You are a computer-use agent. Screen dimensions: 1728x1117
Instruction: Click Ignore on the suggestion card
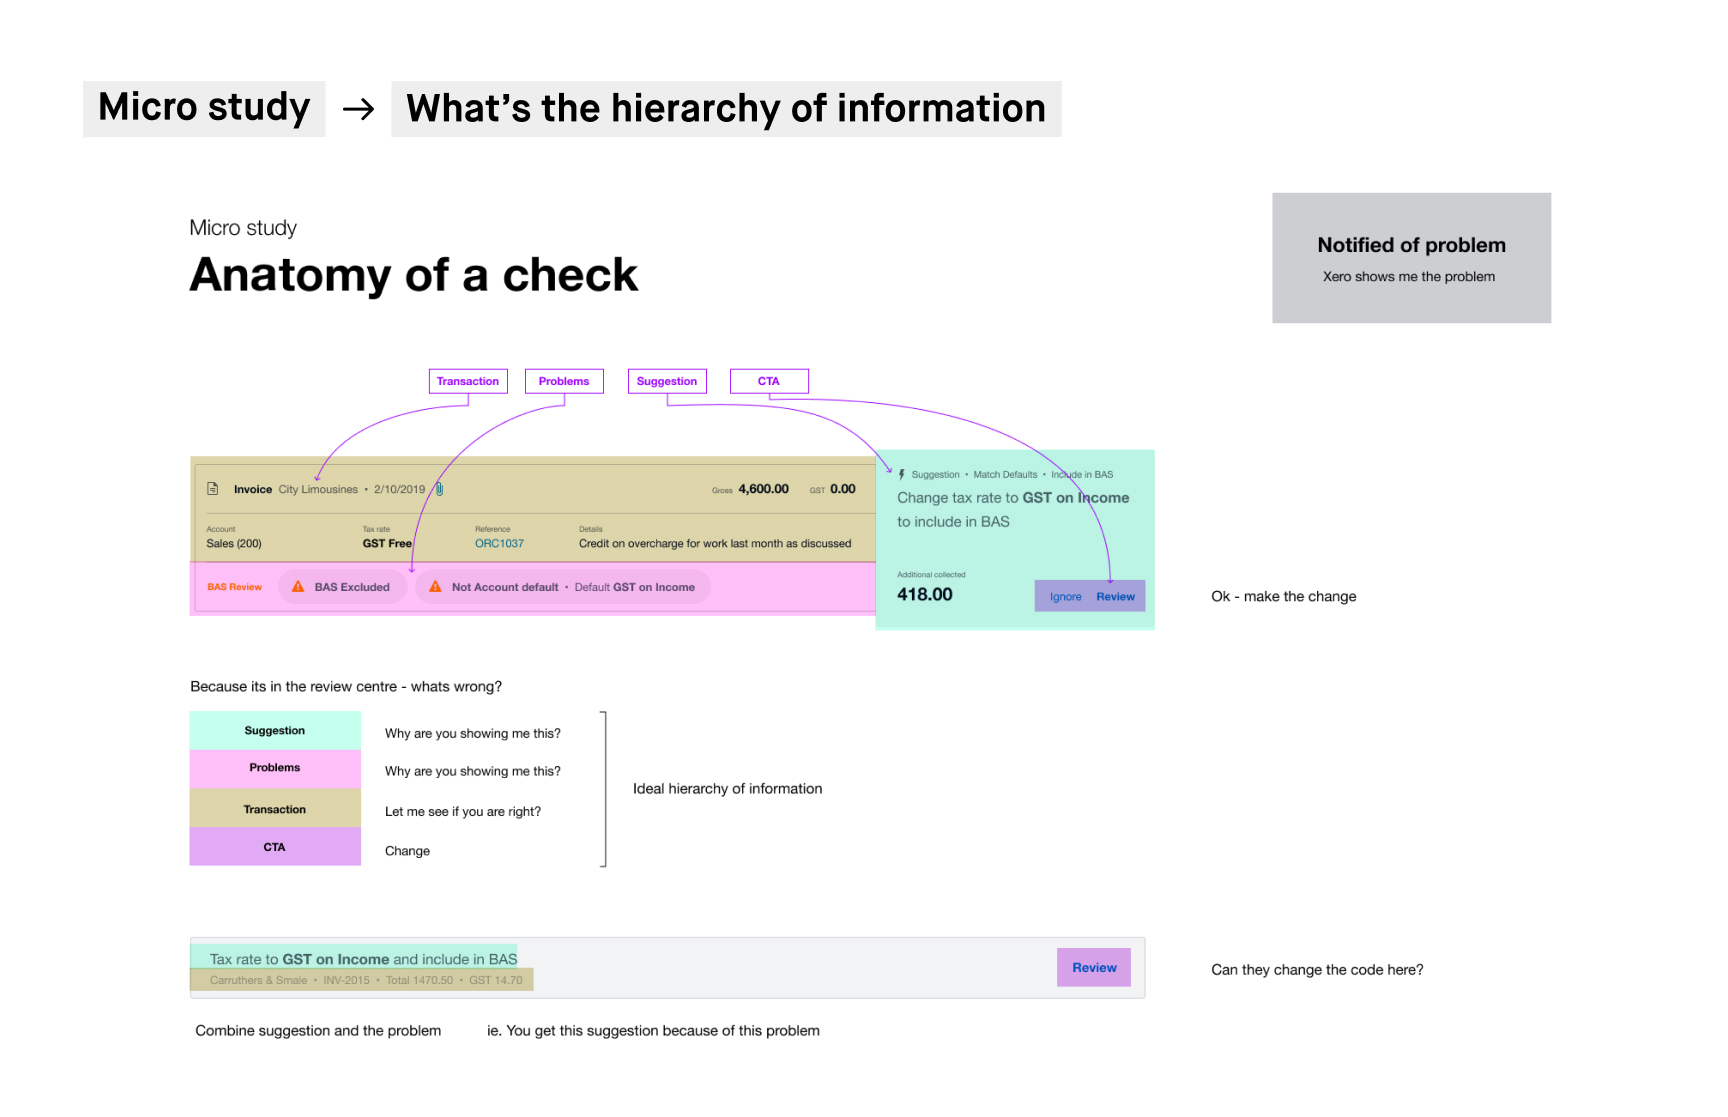tap(1064, 595)
